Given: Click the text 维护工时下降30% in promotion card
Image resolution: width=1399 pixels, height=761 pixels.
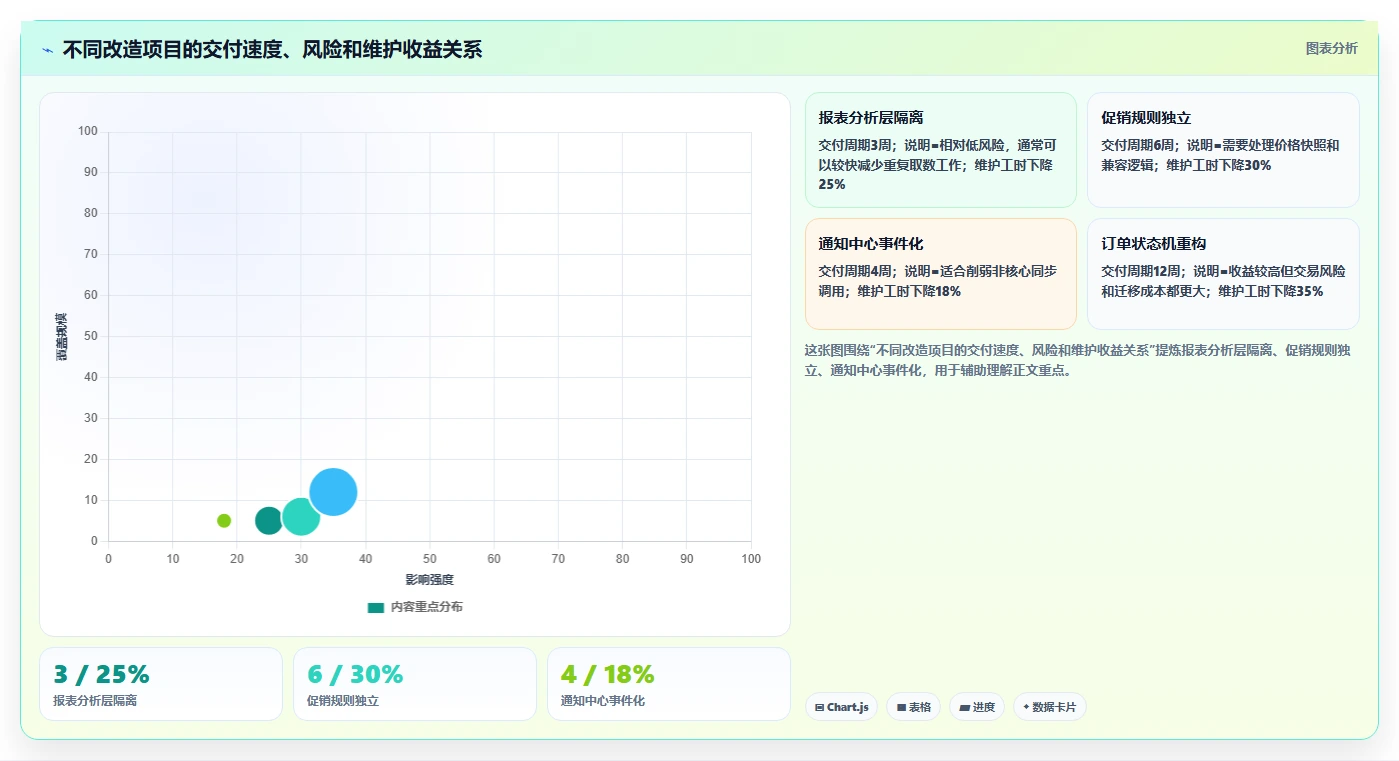Looking at the screenshot, I should coord(1219,165).
